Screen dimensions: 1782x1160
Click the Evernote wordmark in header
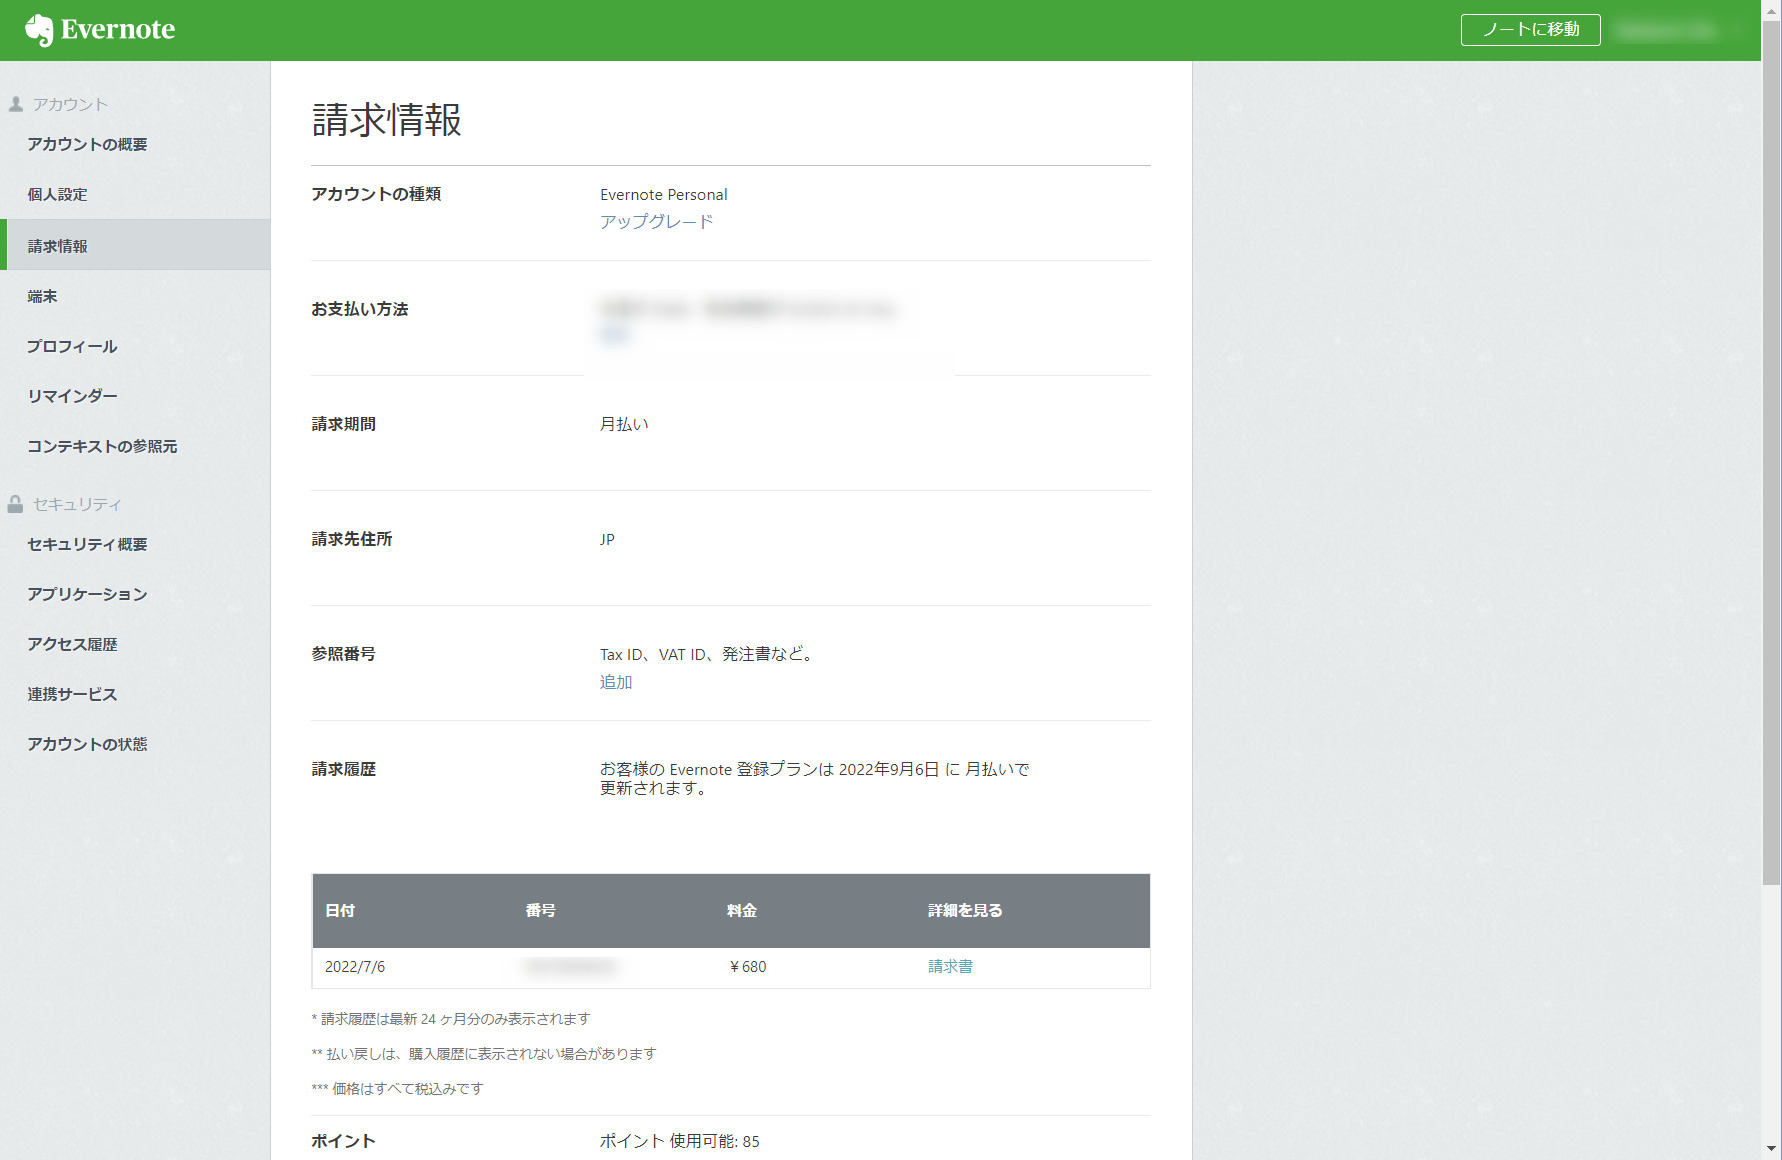[118, 30]
